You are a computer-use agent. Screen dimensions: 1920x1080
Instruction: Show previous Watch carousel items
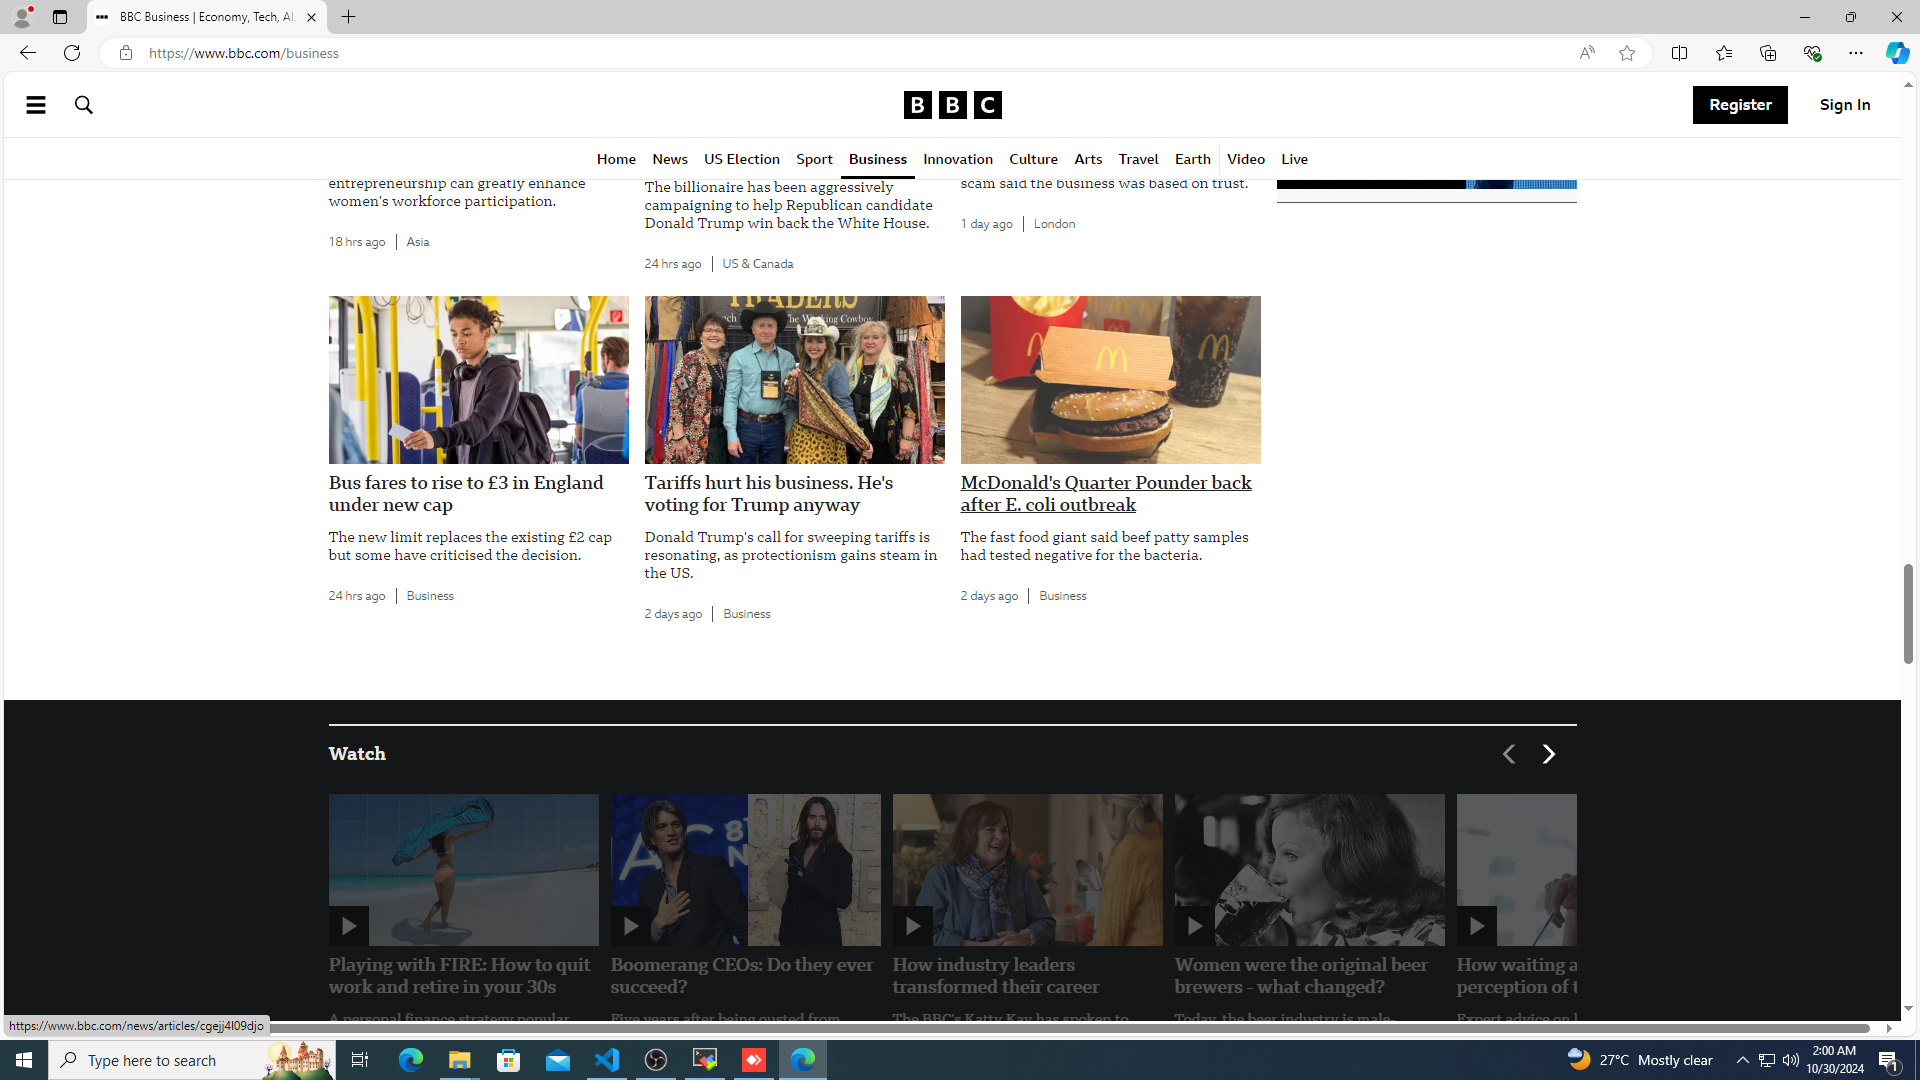point(1508,754)
